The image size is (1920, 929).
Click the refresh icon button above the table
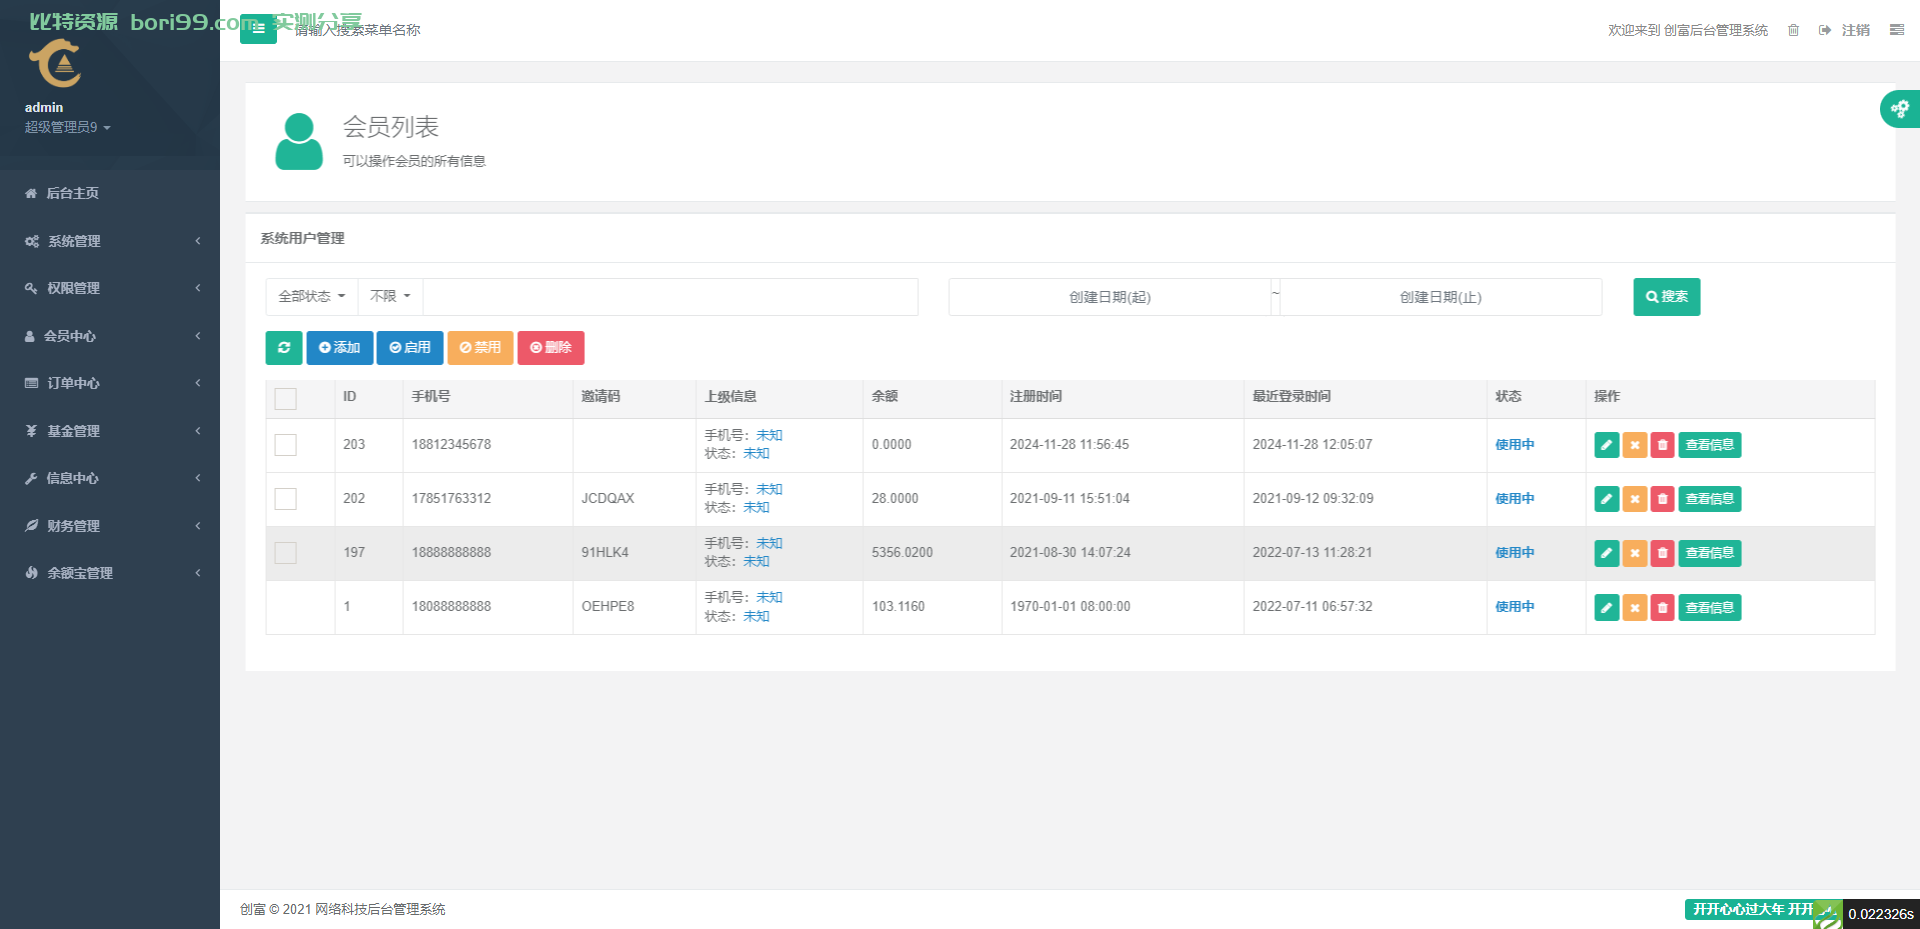coord(284,348)
